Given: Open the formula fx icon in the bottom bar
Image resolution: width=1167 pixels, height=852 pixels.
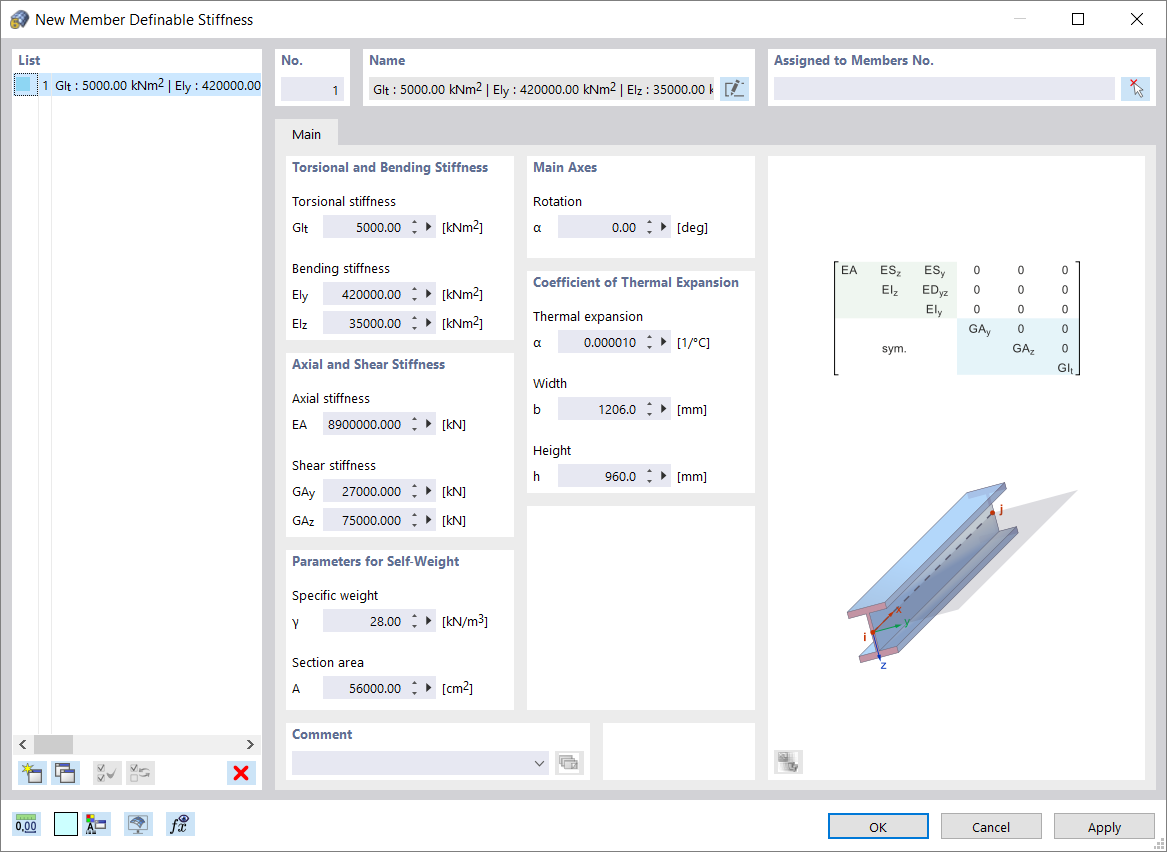Looking at the screenshot, I should coord(180,824).
